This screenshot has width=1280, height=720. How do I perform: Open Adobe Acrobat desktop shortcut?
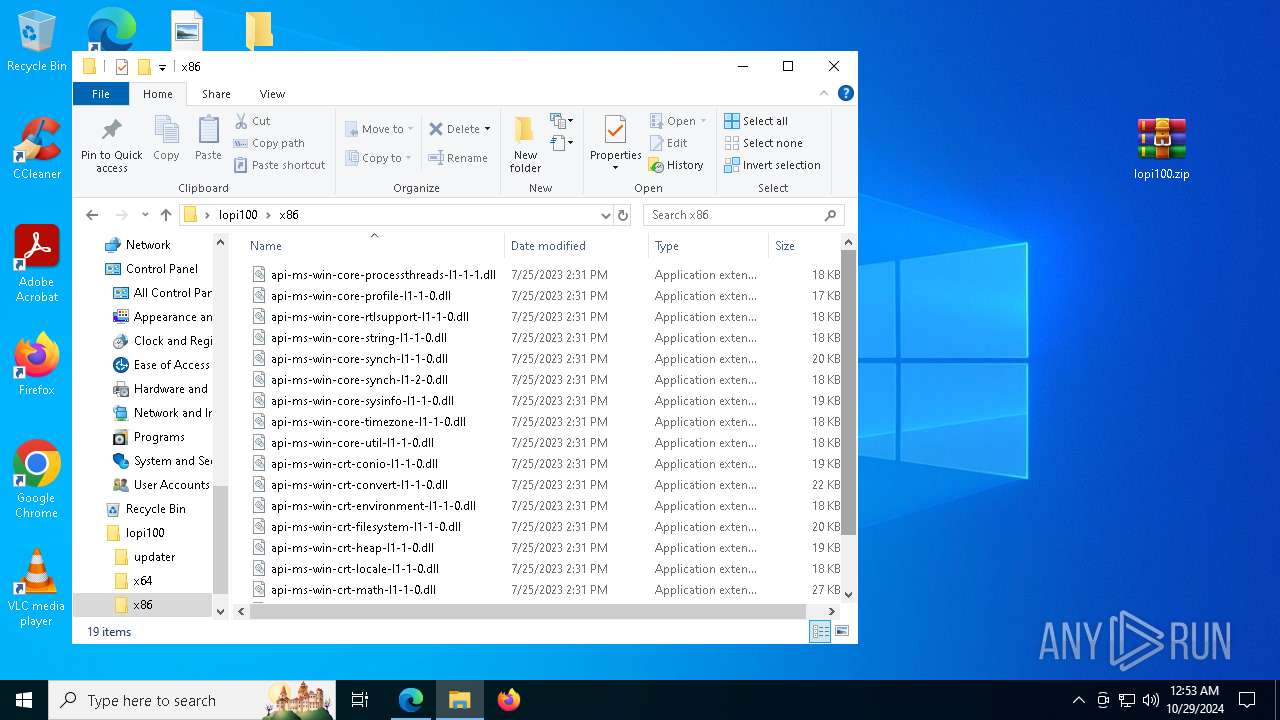(x=37, y=263)
